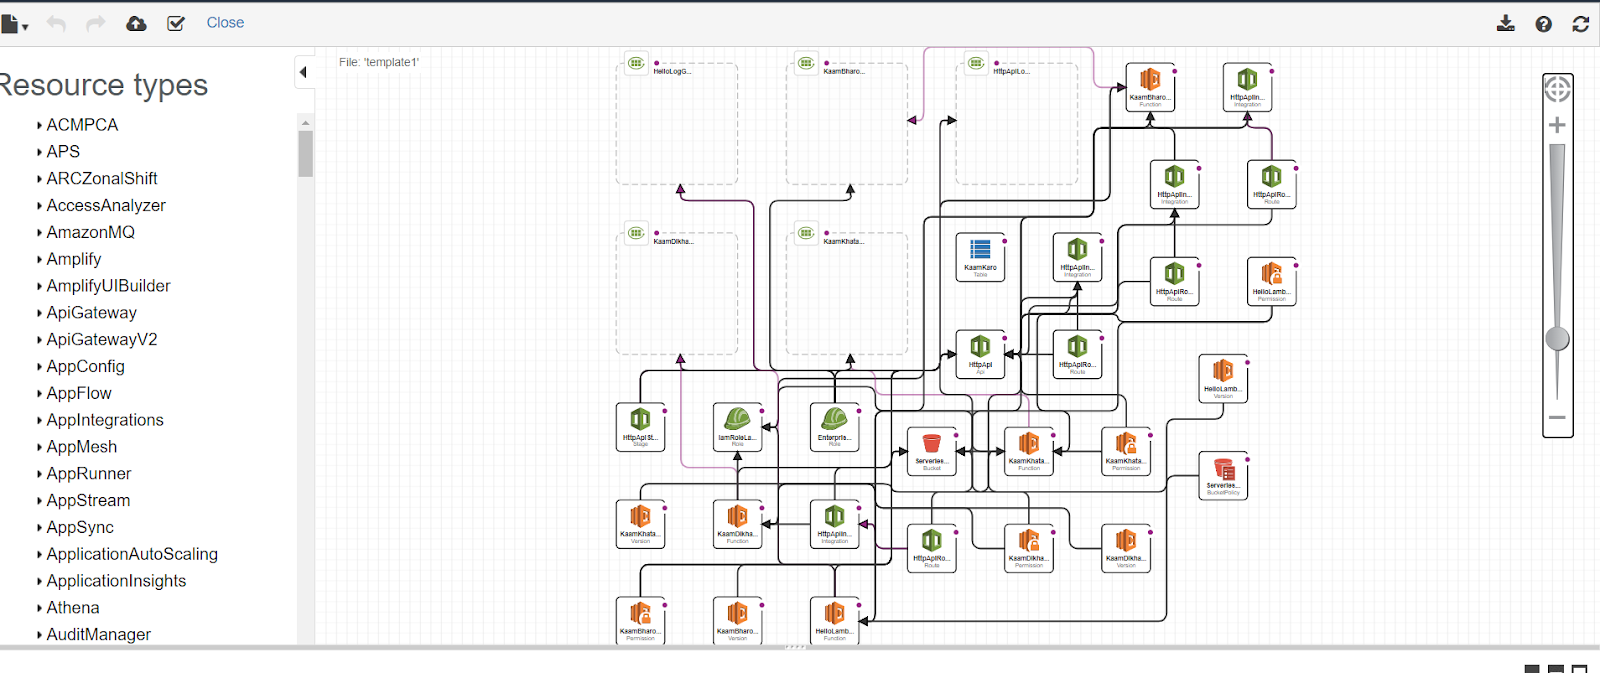Click the Close link in toolbar

pos(225,22)
